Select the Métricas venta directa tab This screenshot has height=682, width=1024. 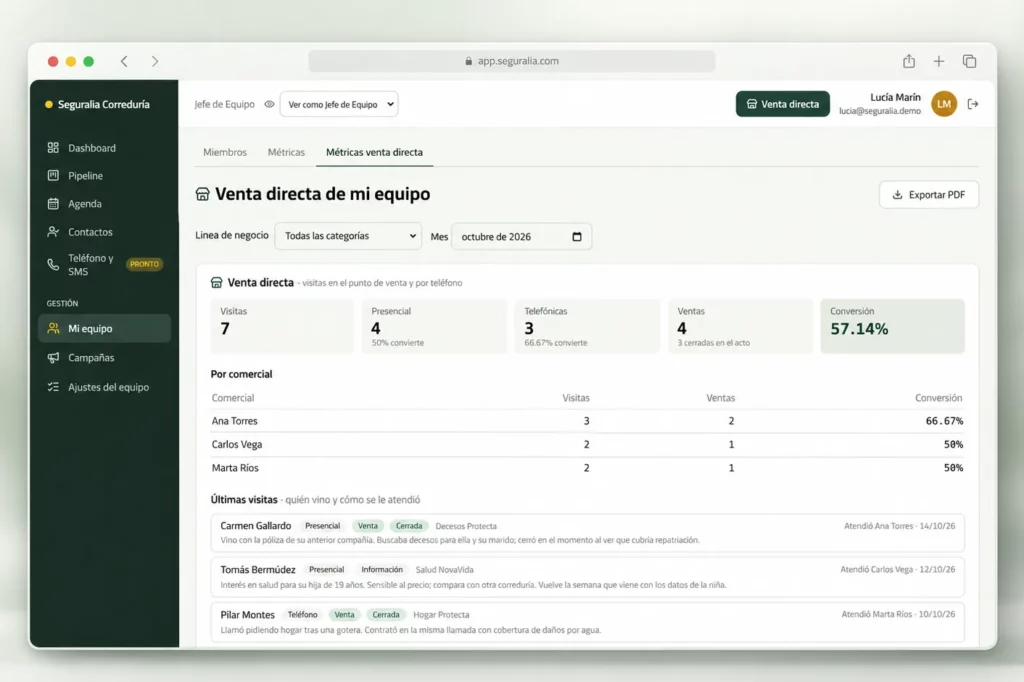(x=374, y=152)
